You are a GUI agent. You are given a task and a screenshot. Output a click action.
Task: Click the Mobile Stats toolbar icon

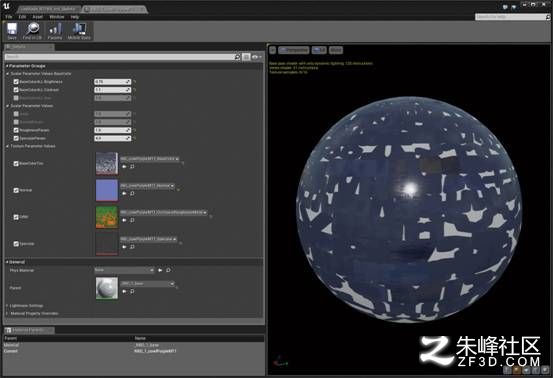[x=79, y=29]
